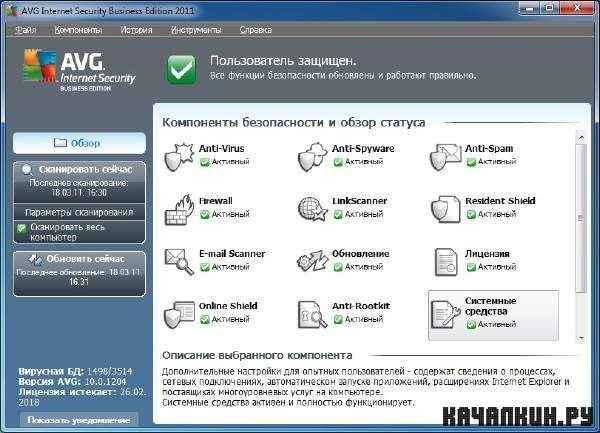Open the Anti-Virus component icon

click(179, 157)
